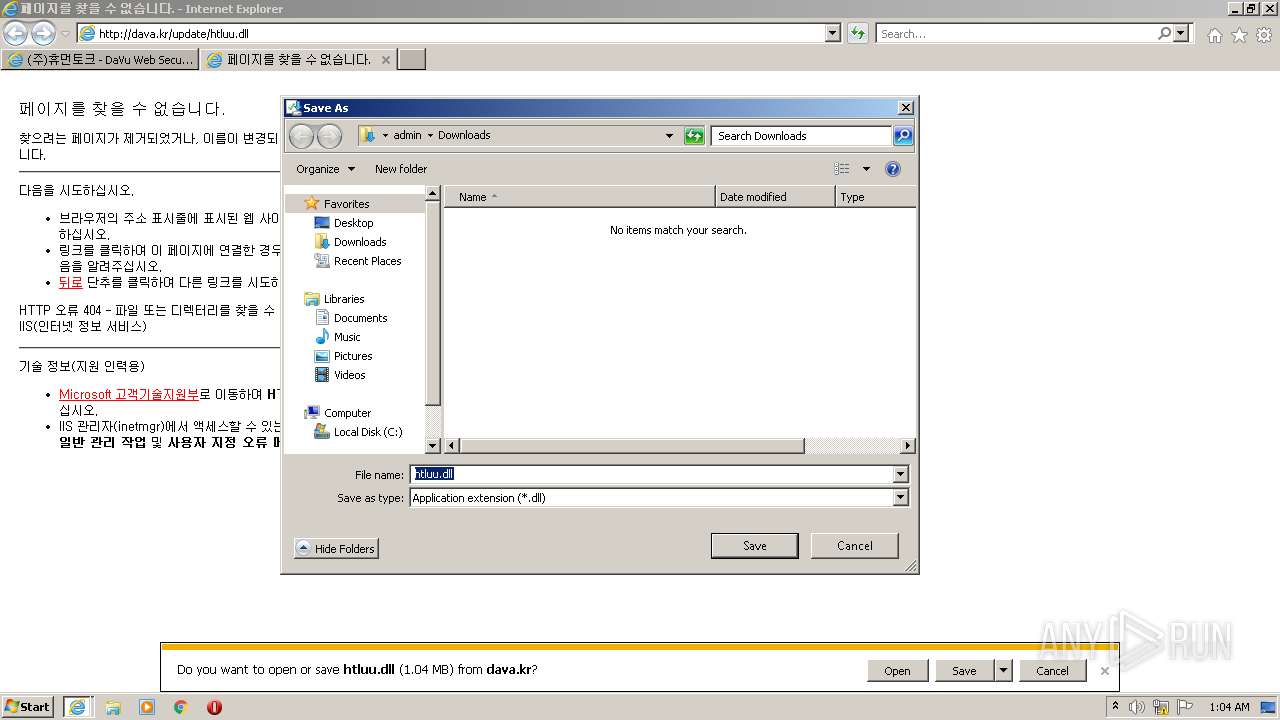Click the Microsoft 고객기술지원부 link
The height and width of the screenshot is (720, 1280).
point(129,394)
